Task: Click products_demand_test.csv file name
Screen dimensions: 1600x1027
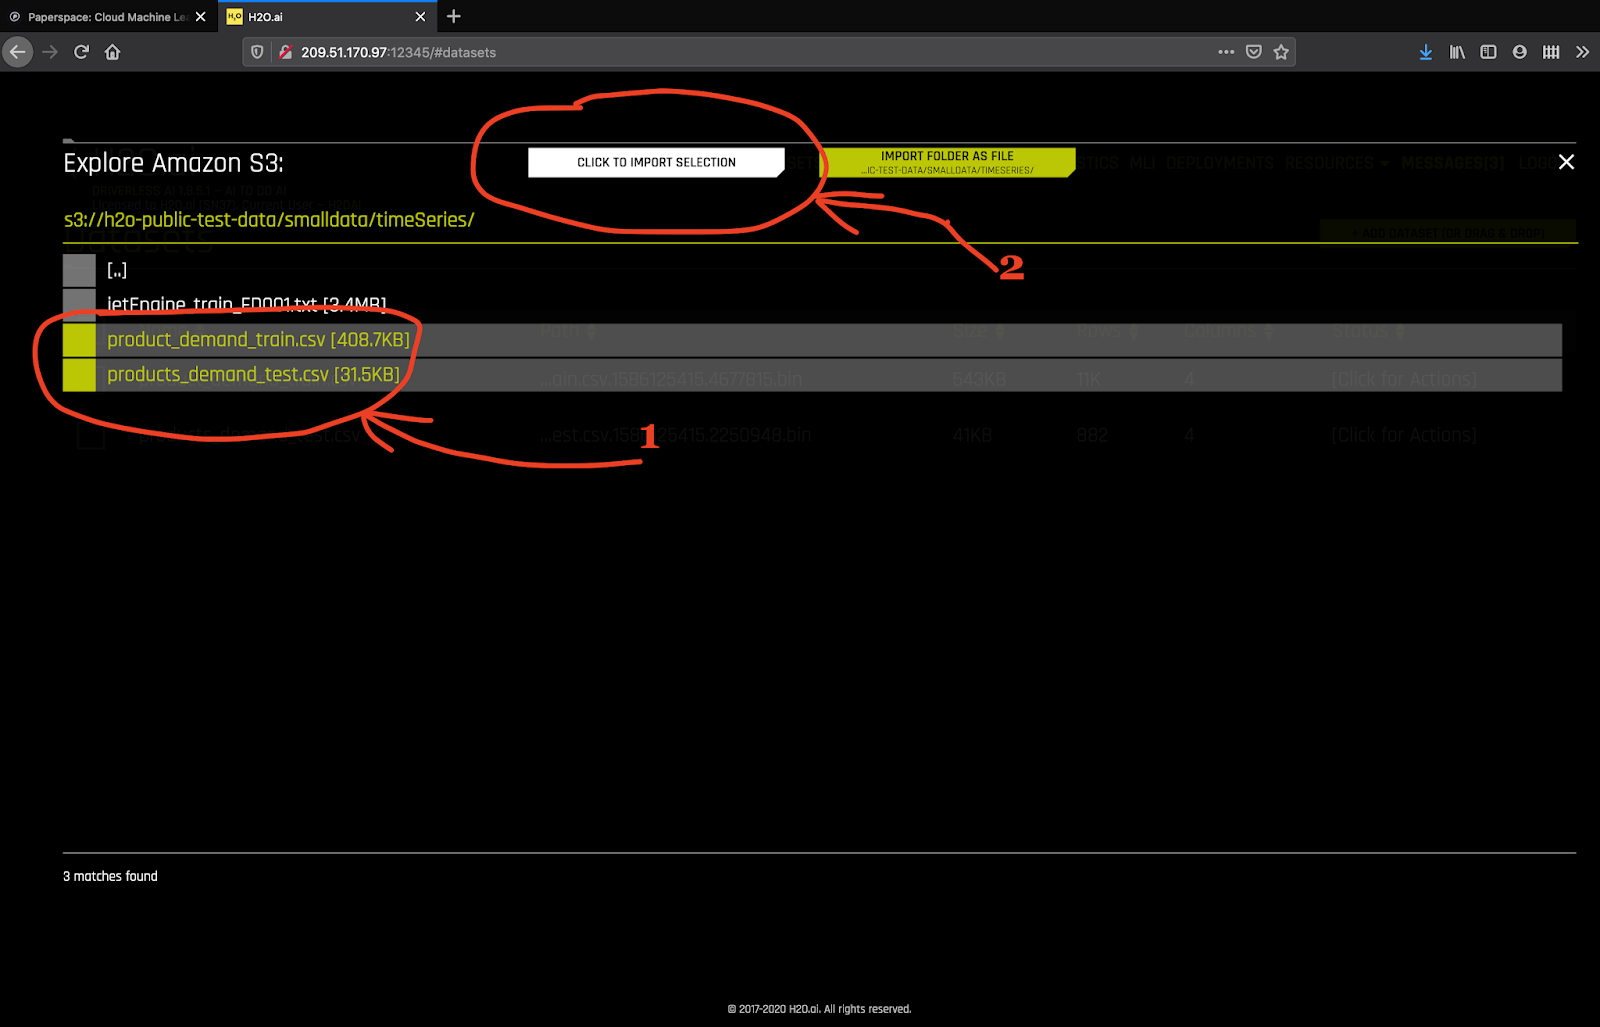Action: click(x=253, y=375)
